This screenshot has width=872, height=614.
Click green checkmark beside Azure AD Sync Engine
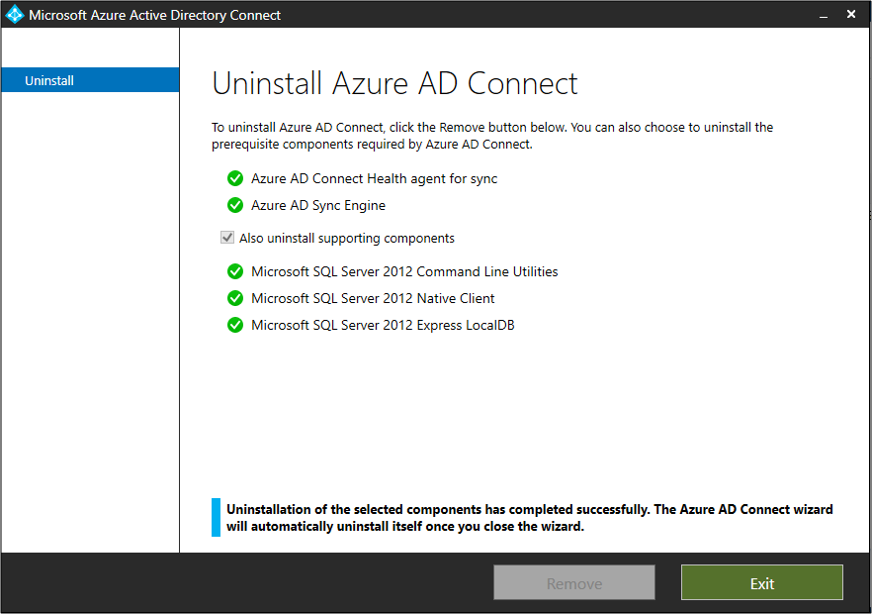coord(235,205)
